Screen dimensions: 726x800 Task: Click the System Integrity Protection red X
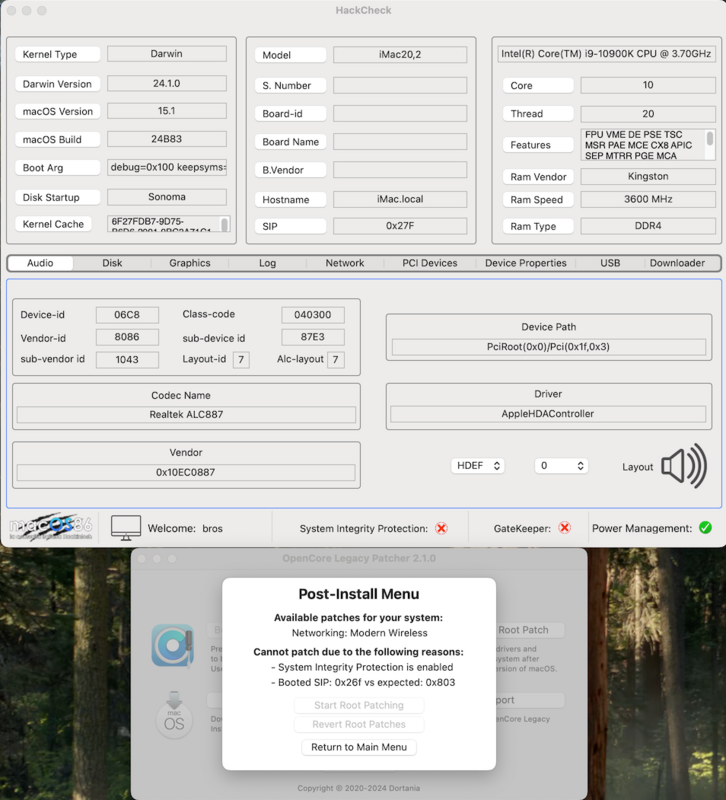pyautogui.click(x=441, y=528)
